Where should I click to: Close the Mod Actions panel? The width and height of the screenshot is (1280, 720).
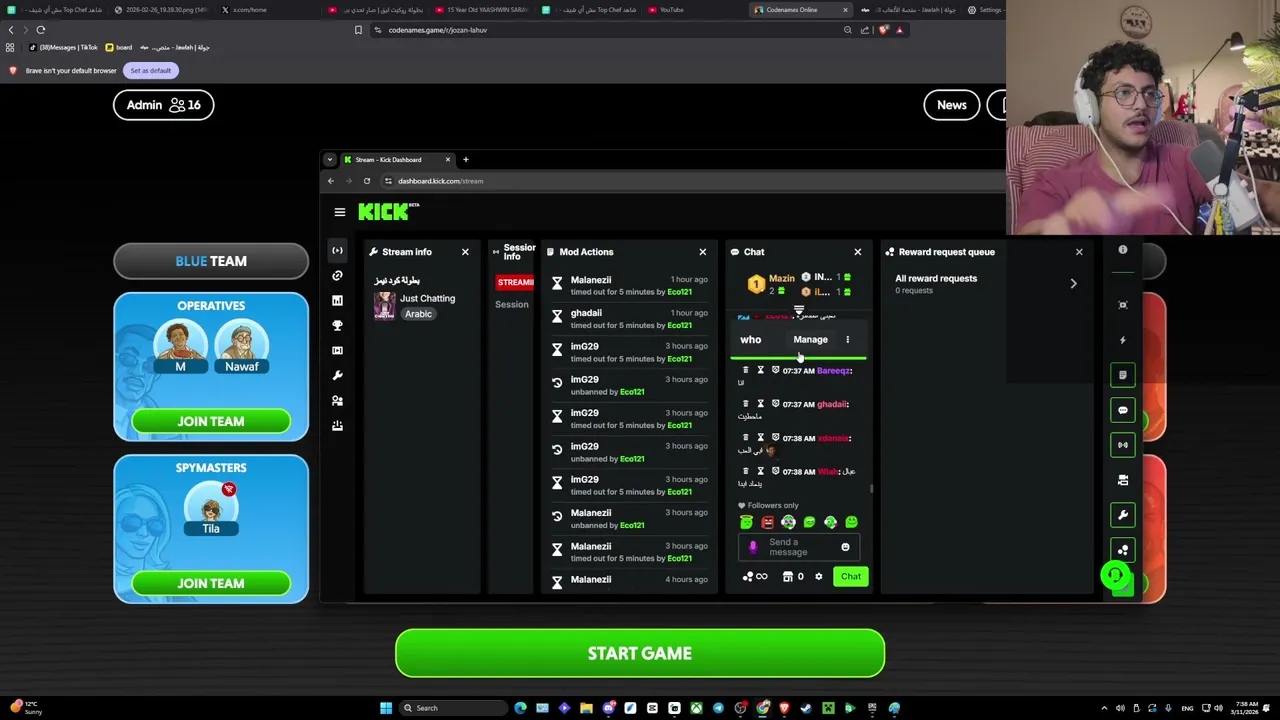(x=702, y=252)
